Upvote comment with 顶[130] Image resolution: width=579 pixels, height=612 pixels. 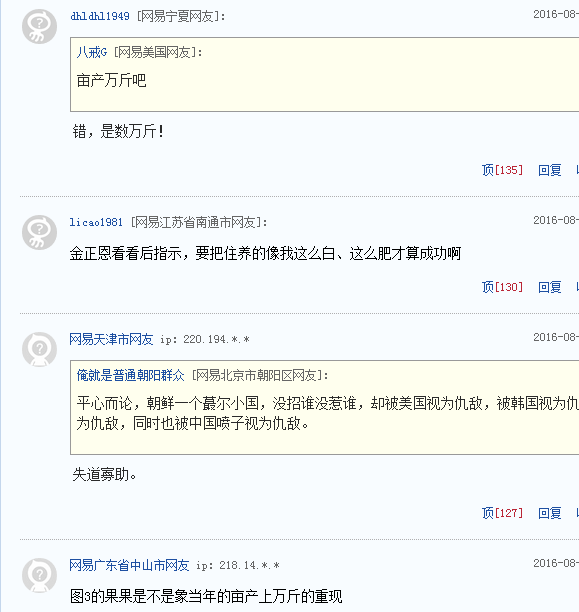coord(502,287)
